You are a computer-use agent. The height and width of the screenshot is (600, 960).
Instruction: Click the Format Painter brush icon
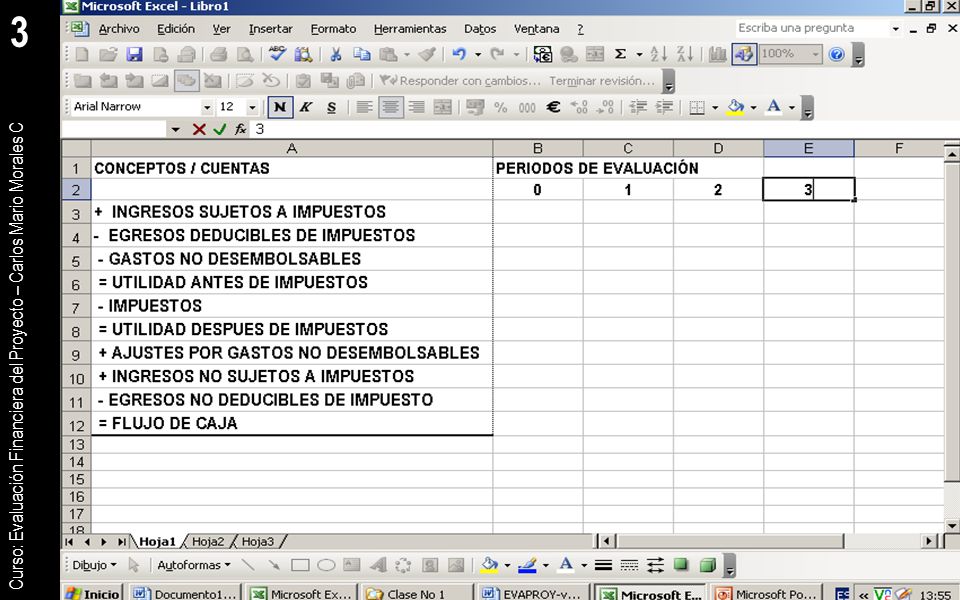pos(427,54)
